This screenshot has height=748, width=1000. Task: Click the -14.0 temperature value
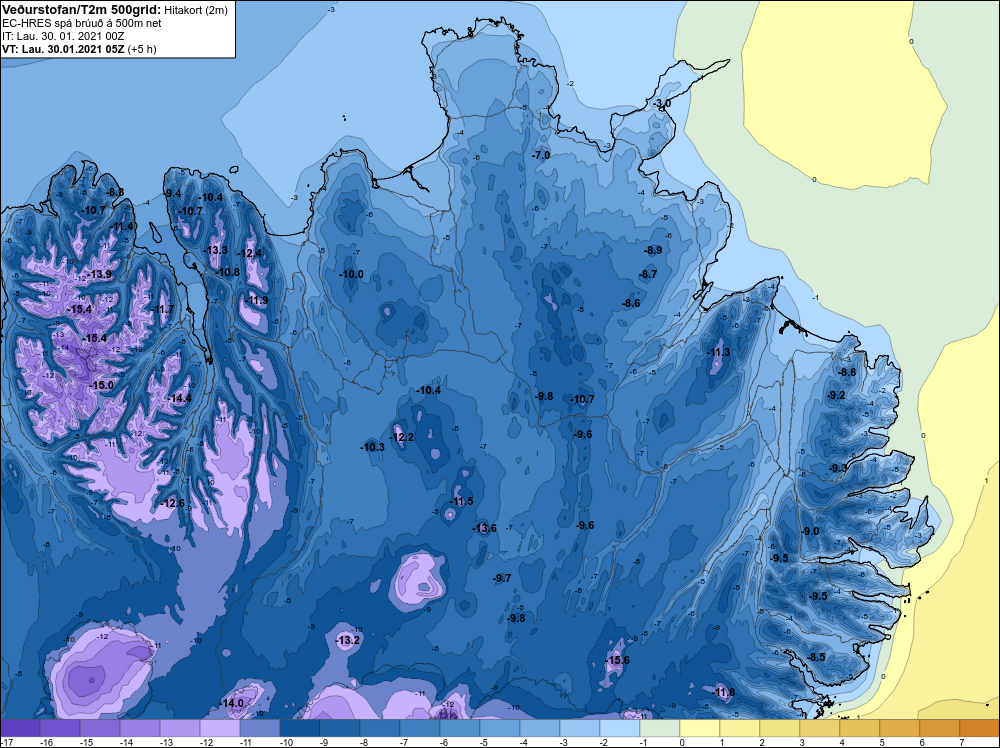tap(232, 703)
